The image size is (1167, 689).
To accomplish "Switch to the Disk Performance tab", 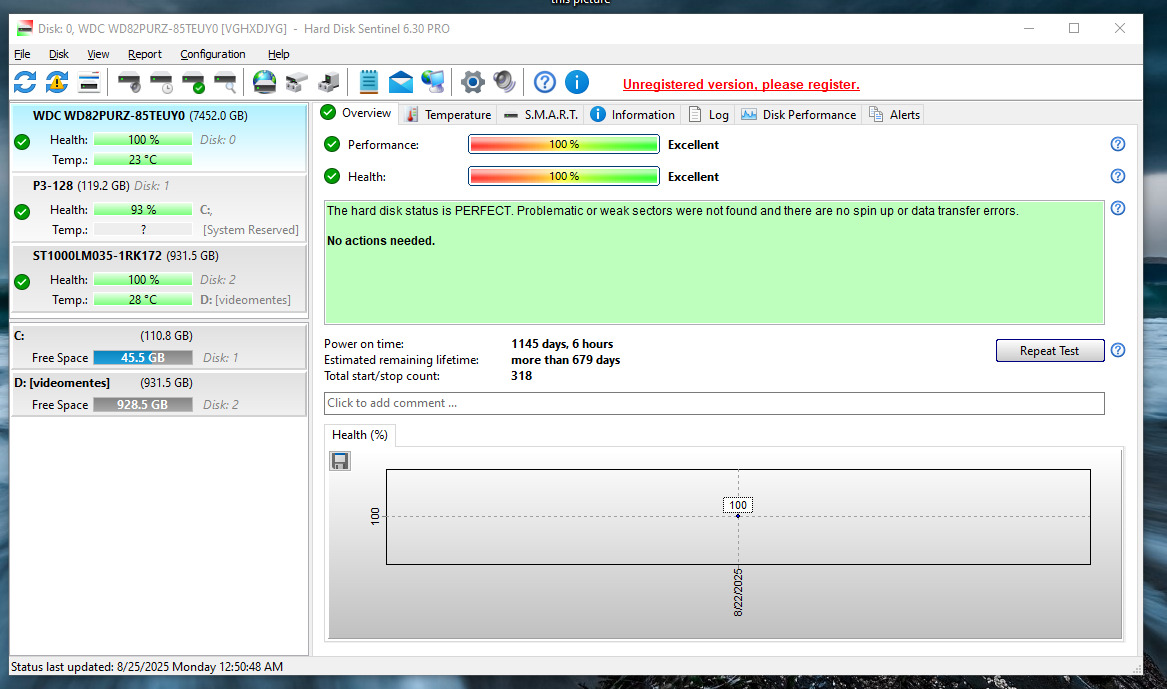I will tap(799, 115).
